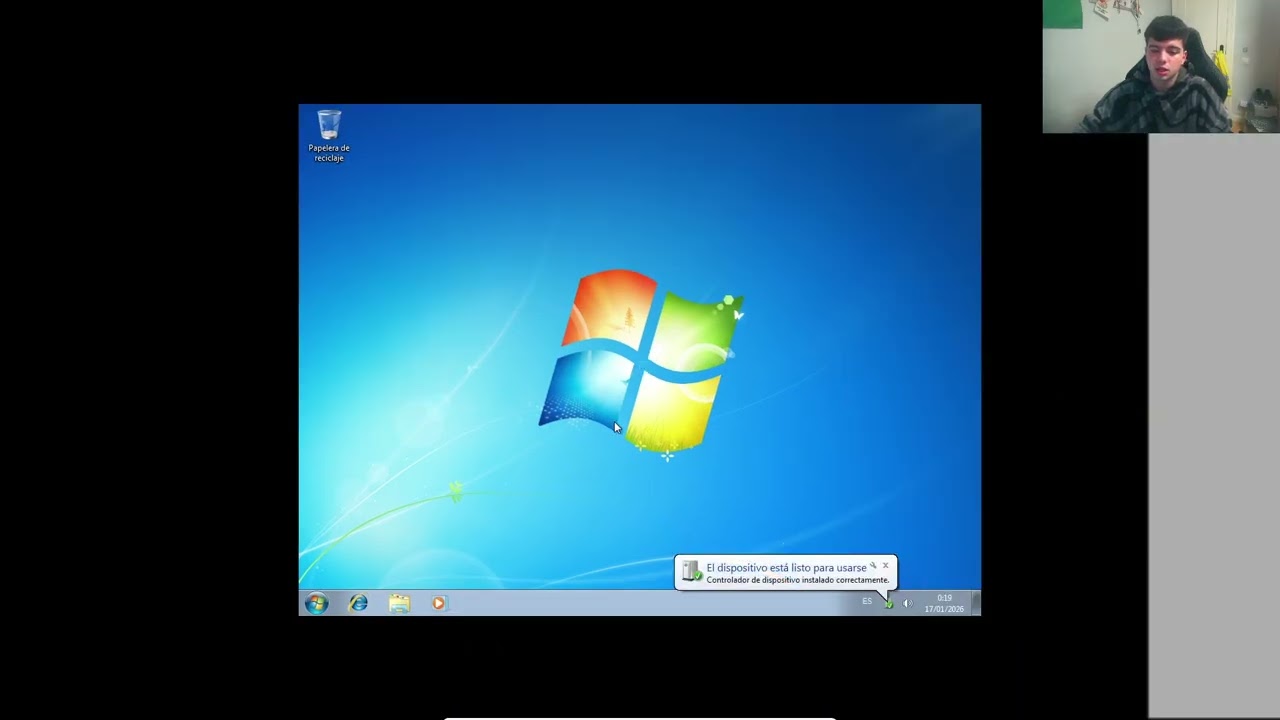This screenshot has height=720, width=1280.
Task: Click the device icon inside notification balloon
Action: point(691,571)
